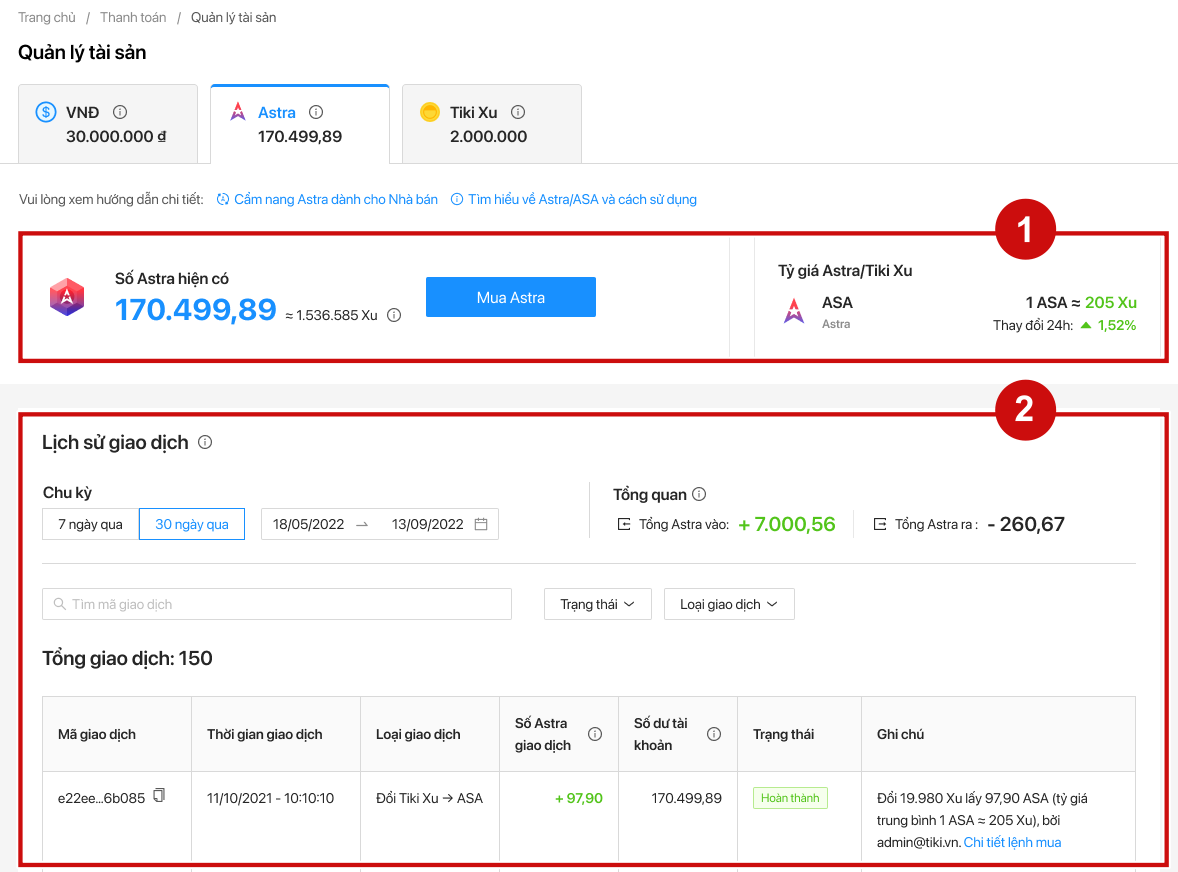The width and height of the screenshot is (1178, 872).
Task: Click the info icon next to 1.536.585 Xu
Action: tap(394, 315)
